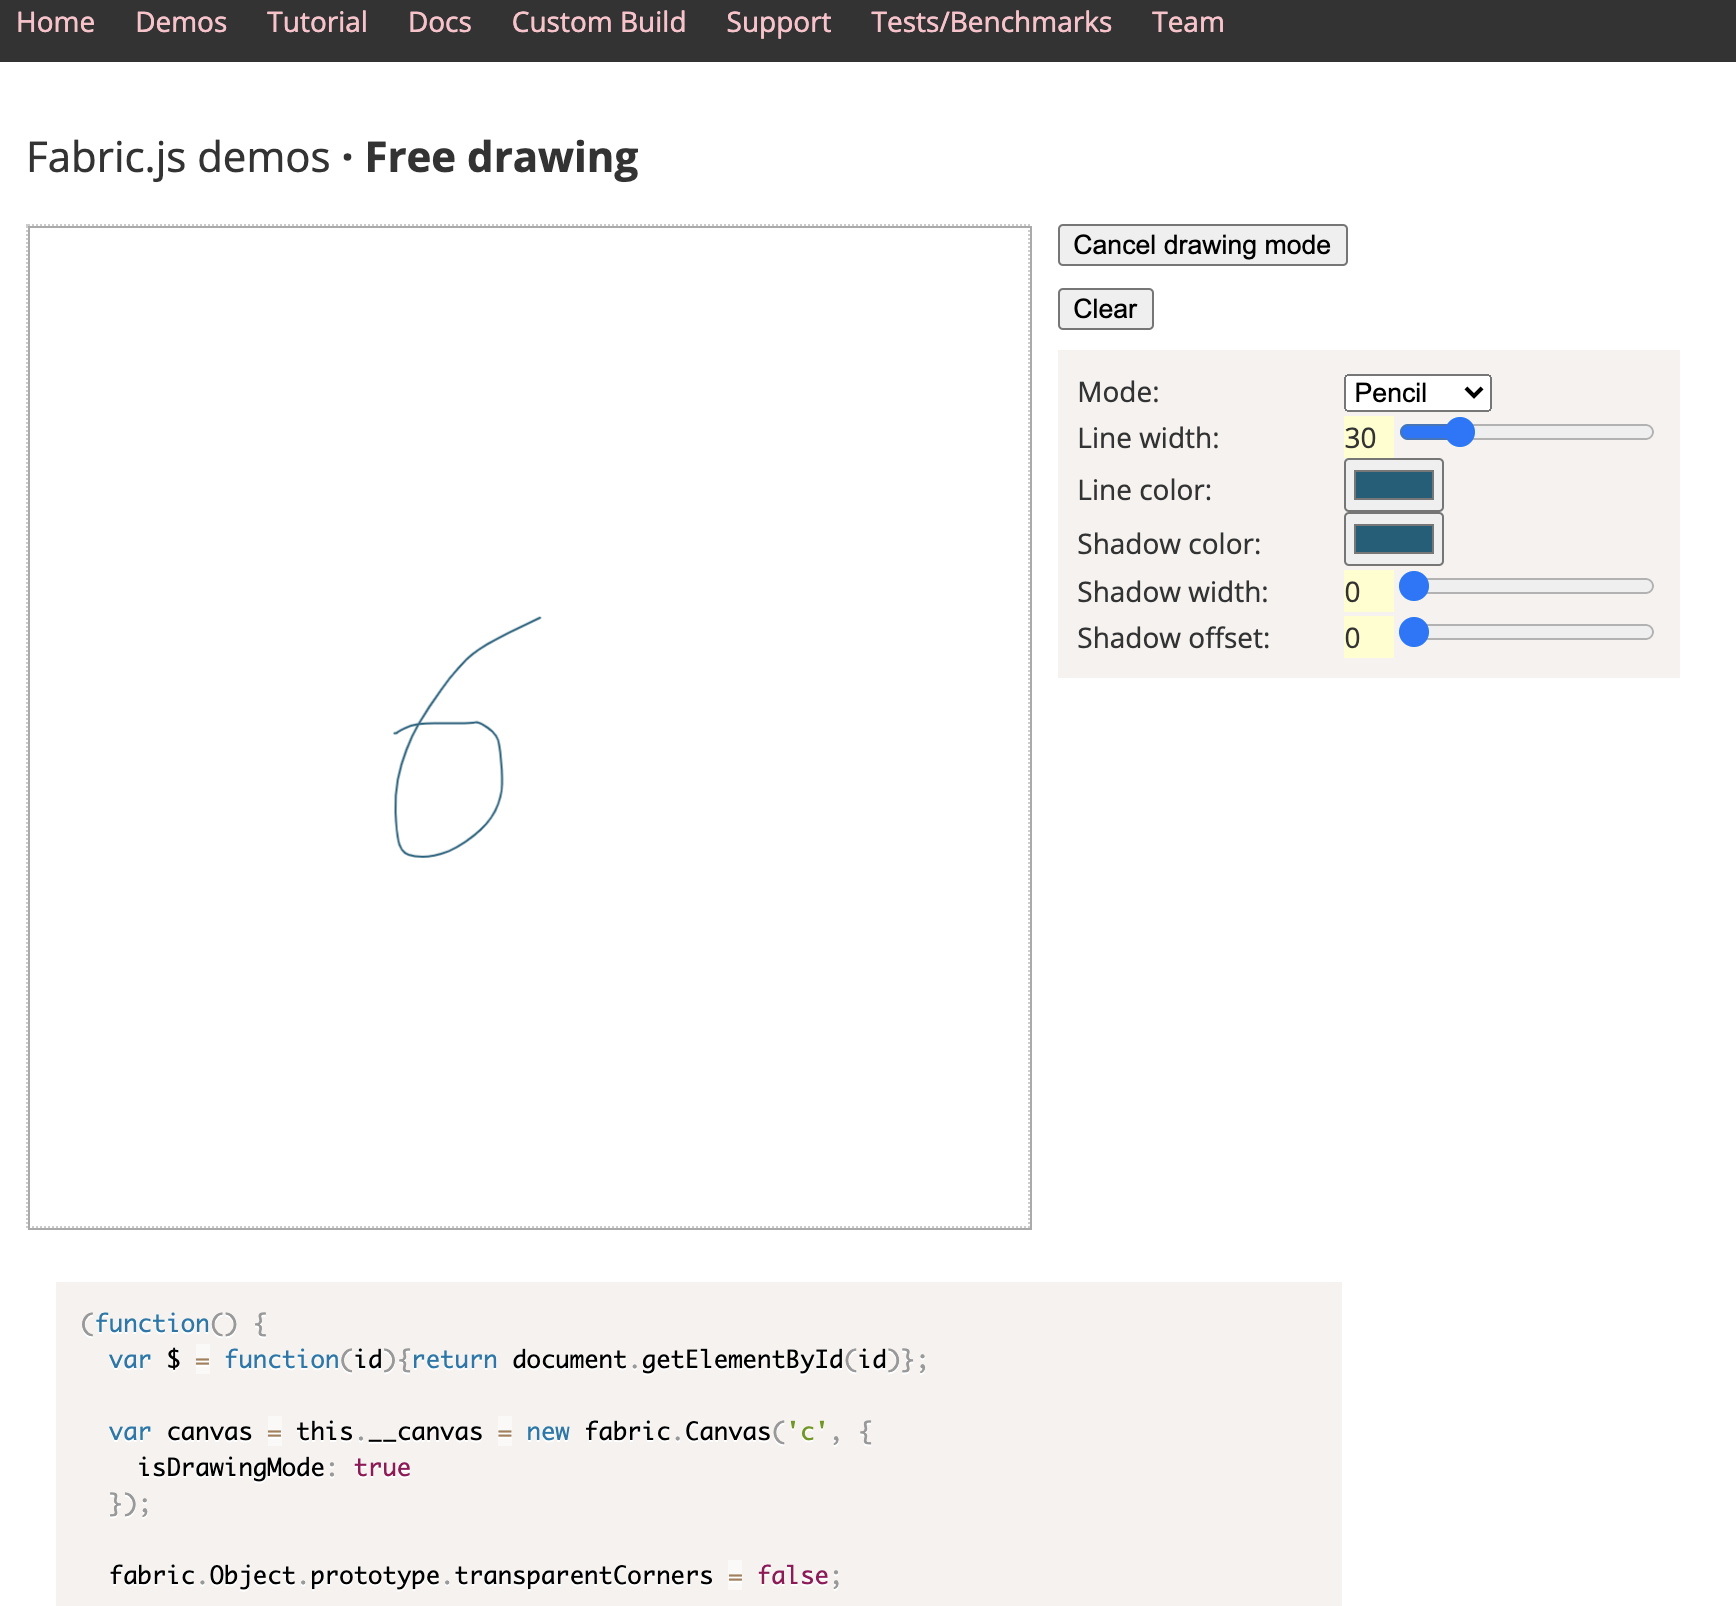Screen dimensions: 1736x1606
Task: Click the drawn loop on the canvas
Action: coord(449,789)
